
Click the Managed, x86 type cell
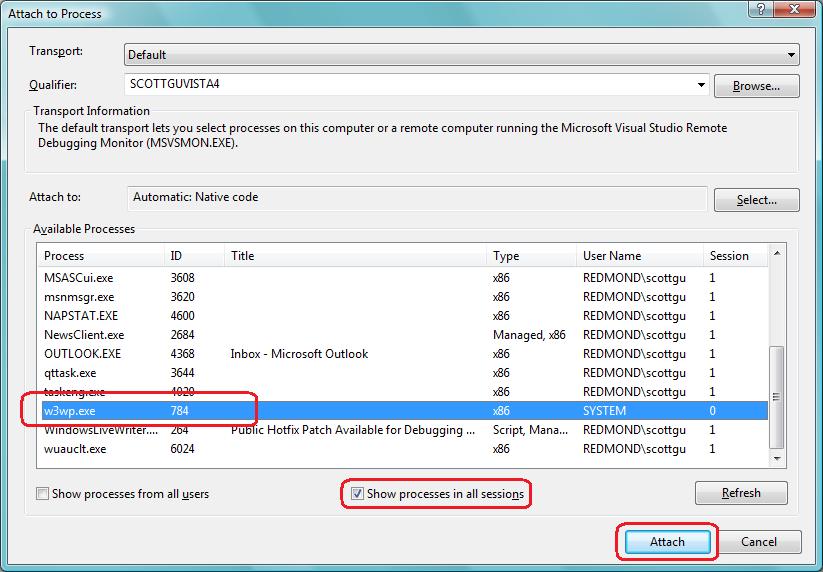tap(529, 335)
